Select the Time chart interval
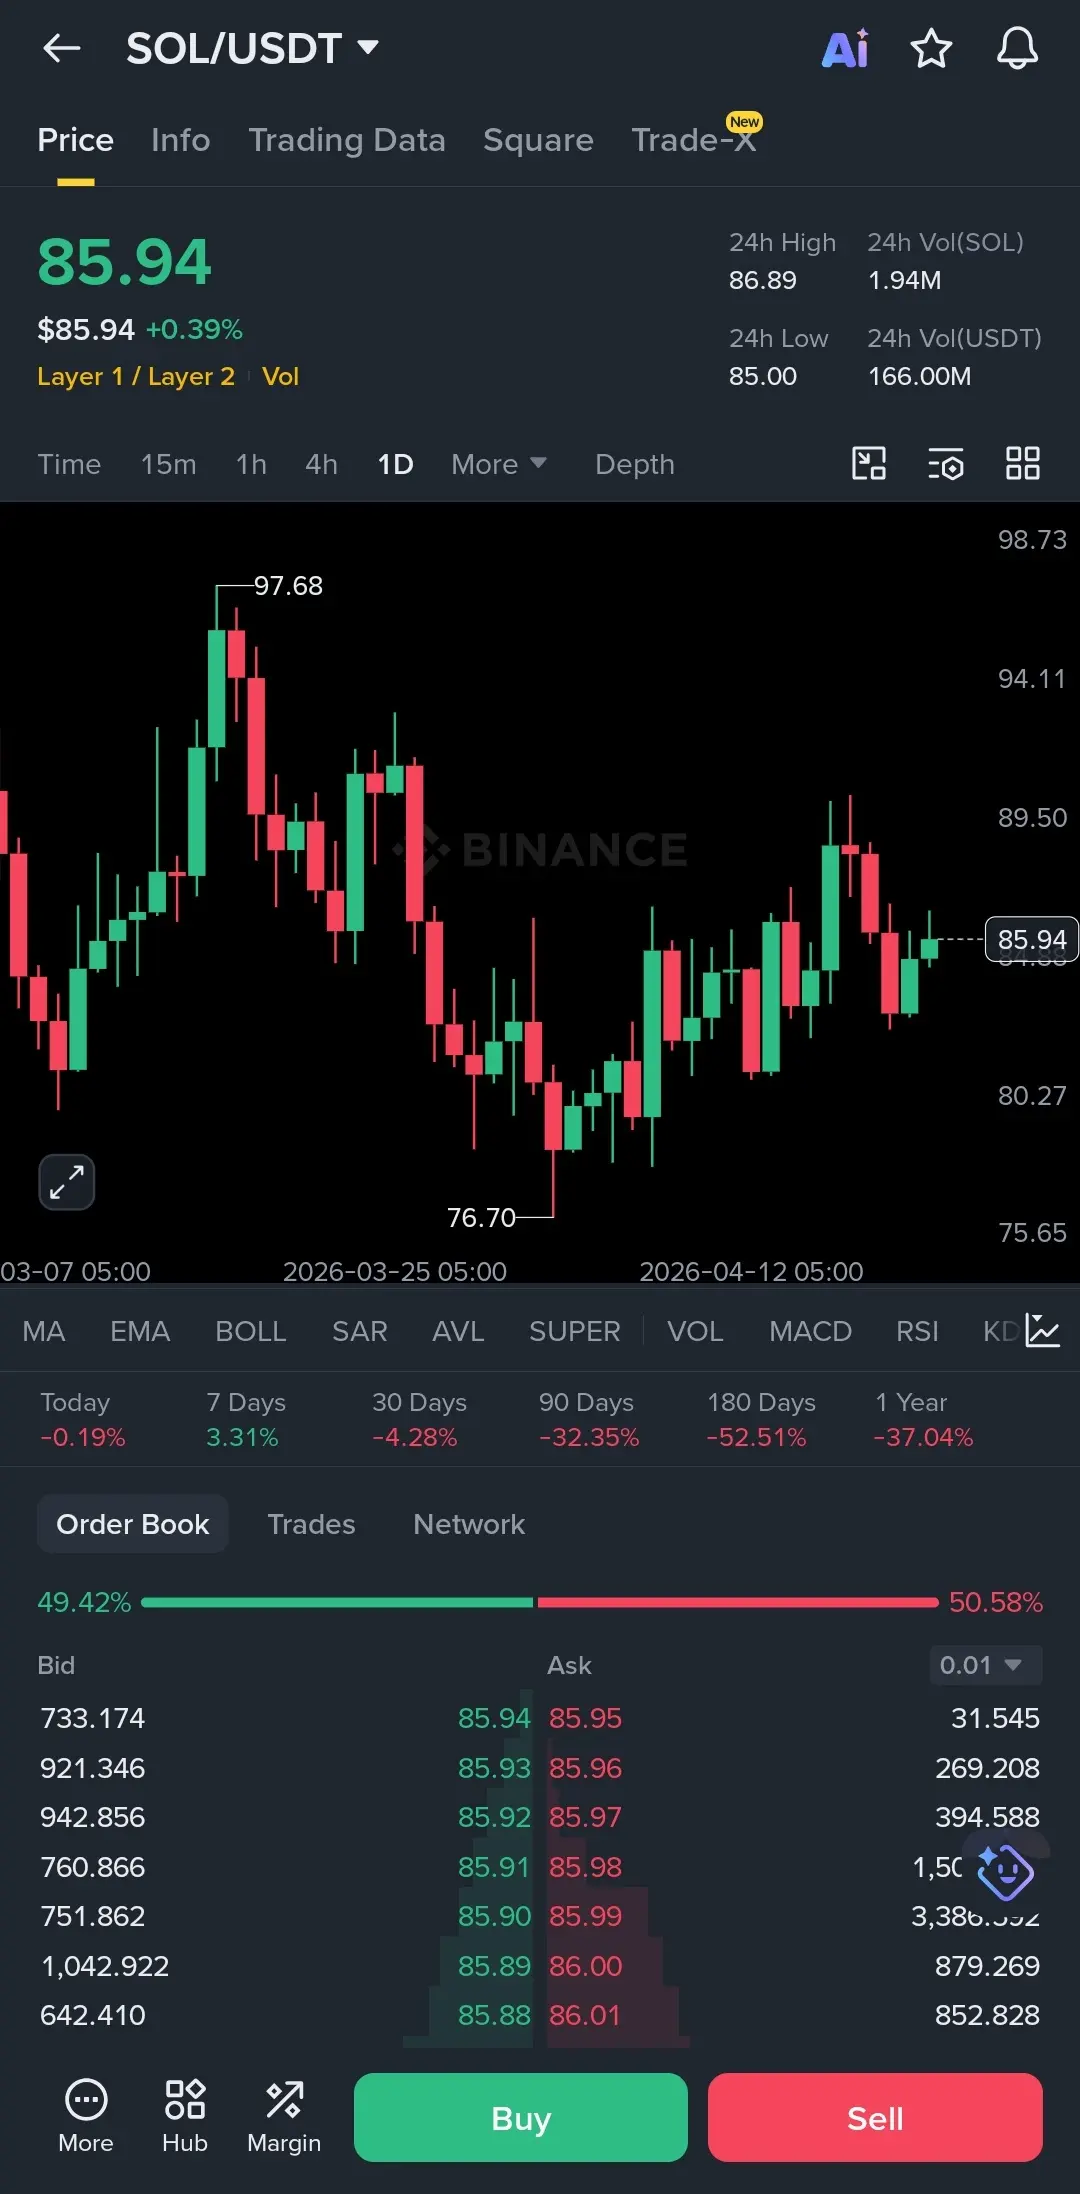Viewport: 1080px width, 2194px height. tap(69, 464)
